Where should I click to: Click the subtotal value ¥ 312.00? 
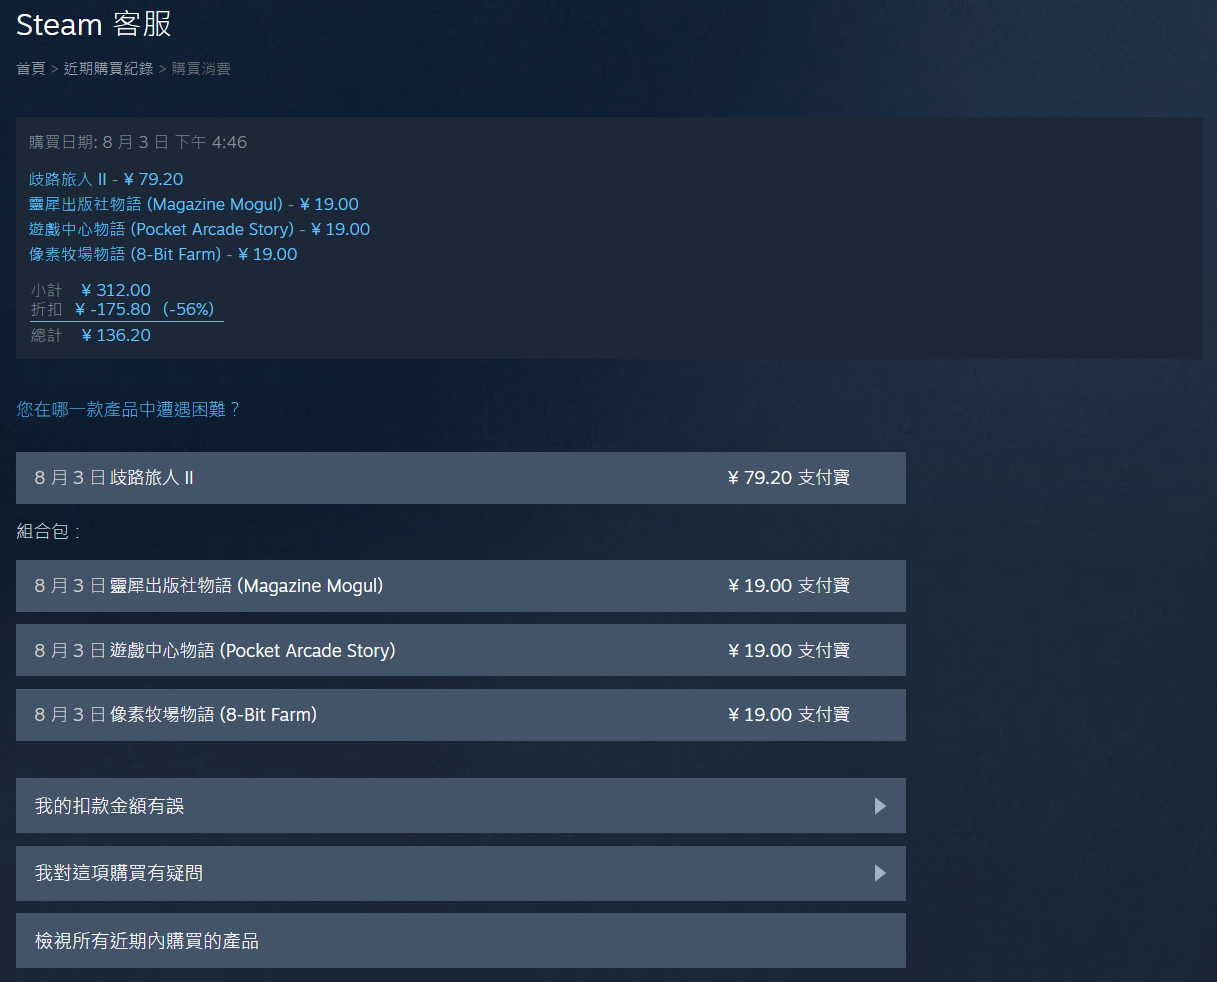click(x=116, y=290)
